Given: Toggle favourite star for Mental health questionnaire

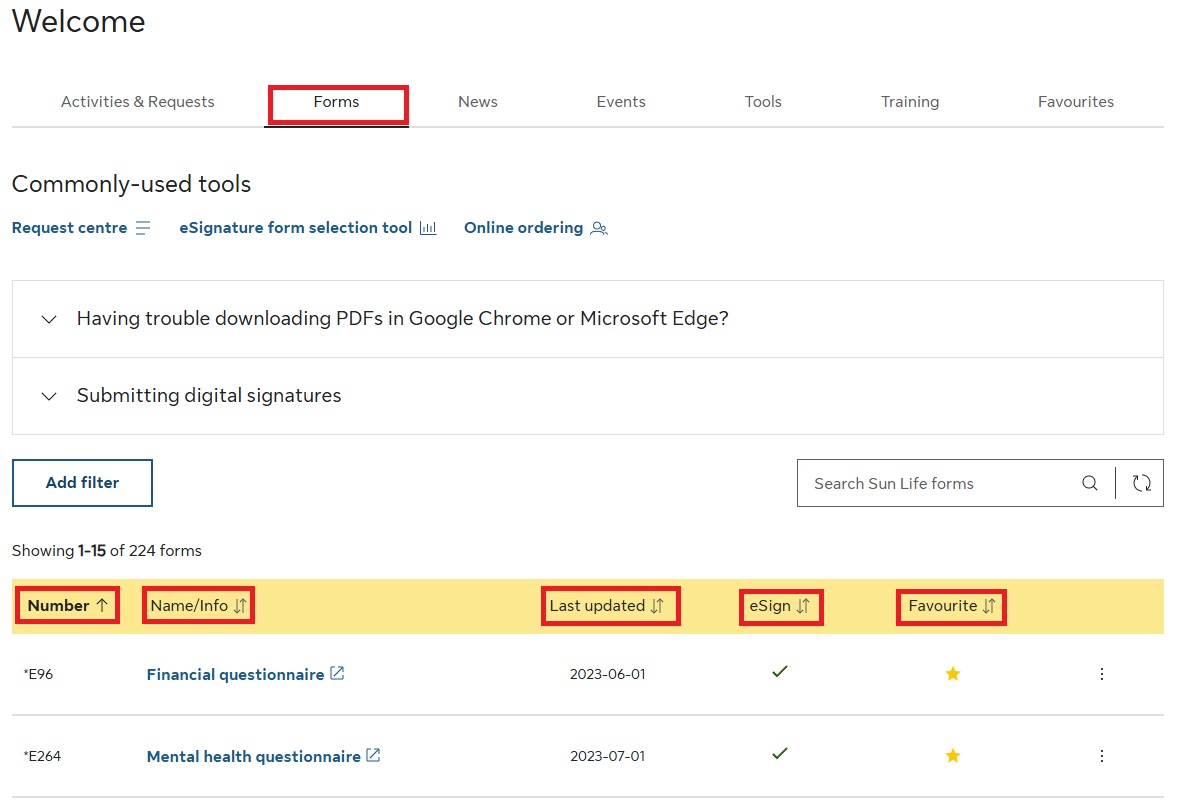Looking at the screenshot, I should (952, 756).
